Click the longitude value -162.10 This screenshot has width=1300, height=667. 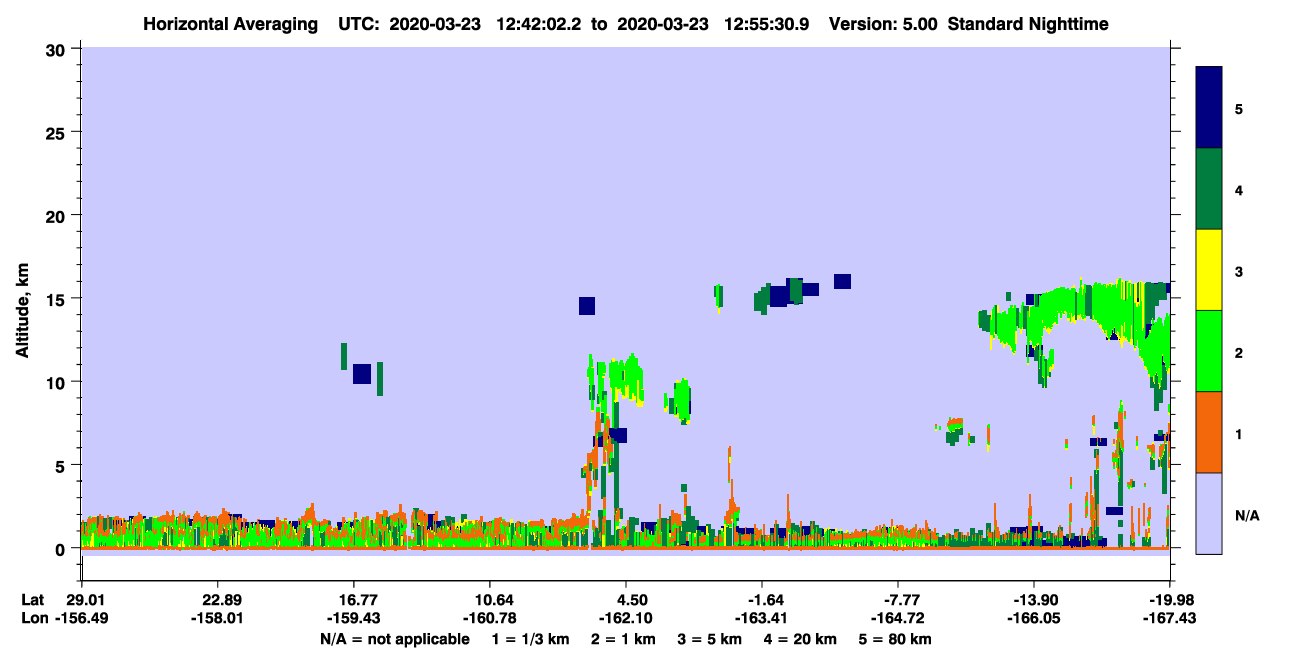(x=626, y=618)
